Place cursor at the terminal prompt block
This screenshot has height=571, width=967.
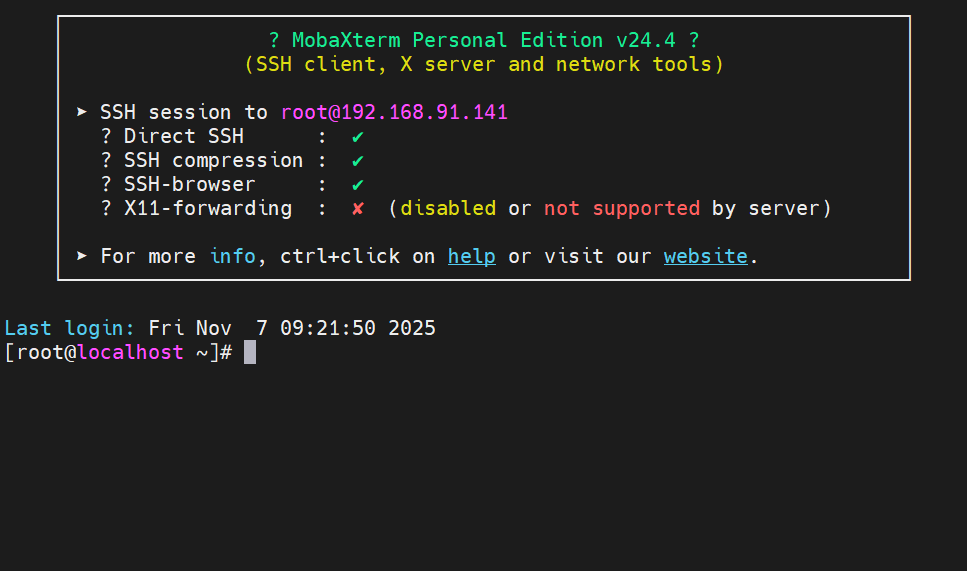(x=250, y=352)
